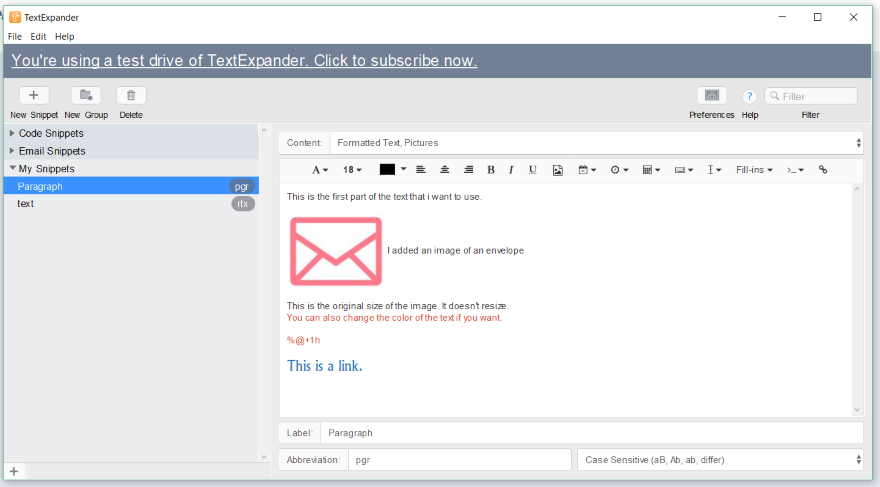Toggle italic formatting

click(511, 169)
